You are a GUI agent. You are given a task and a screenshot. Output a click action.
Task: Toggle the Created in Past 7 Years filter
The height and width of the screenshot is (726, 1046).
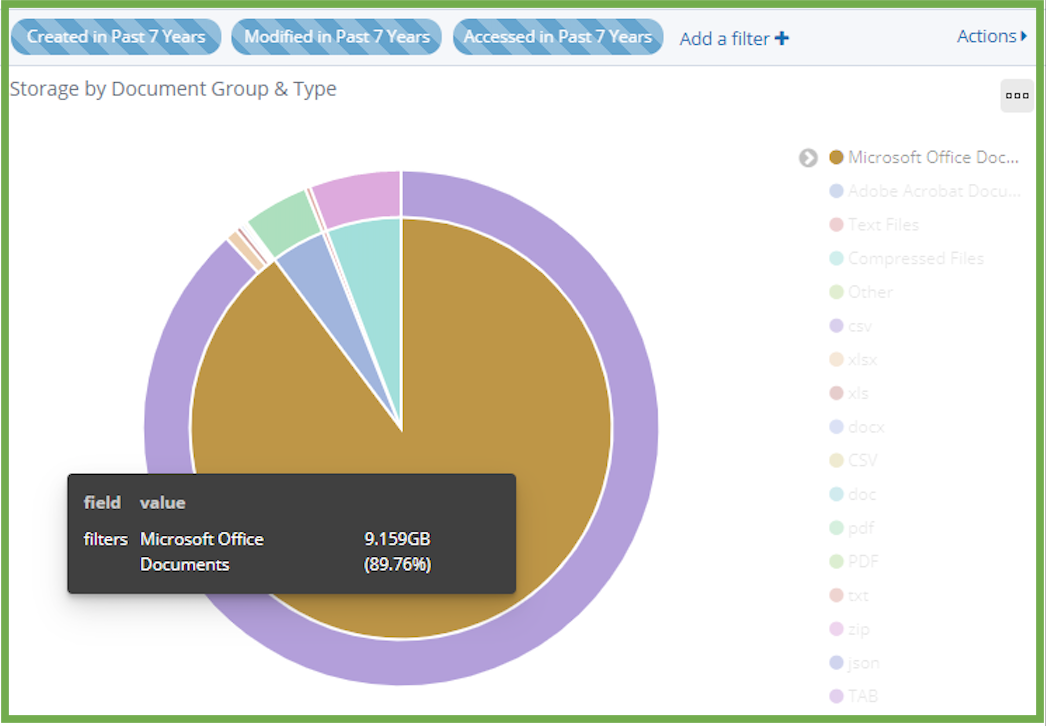[115, 37]
